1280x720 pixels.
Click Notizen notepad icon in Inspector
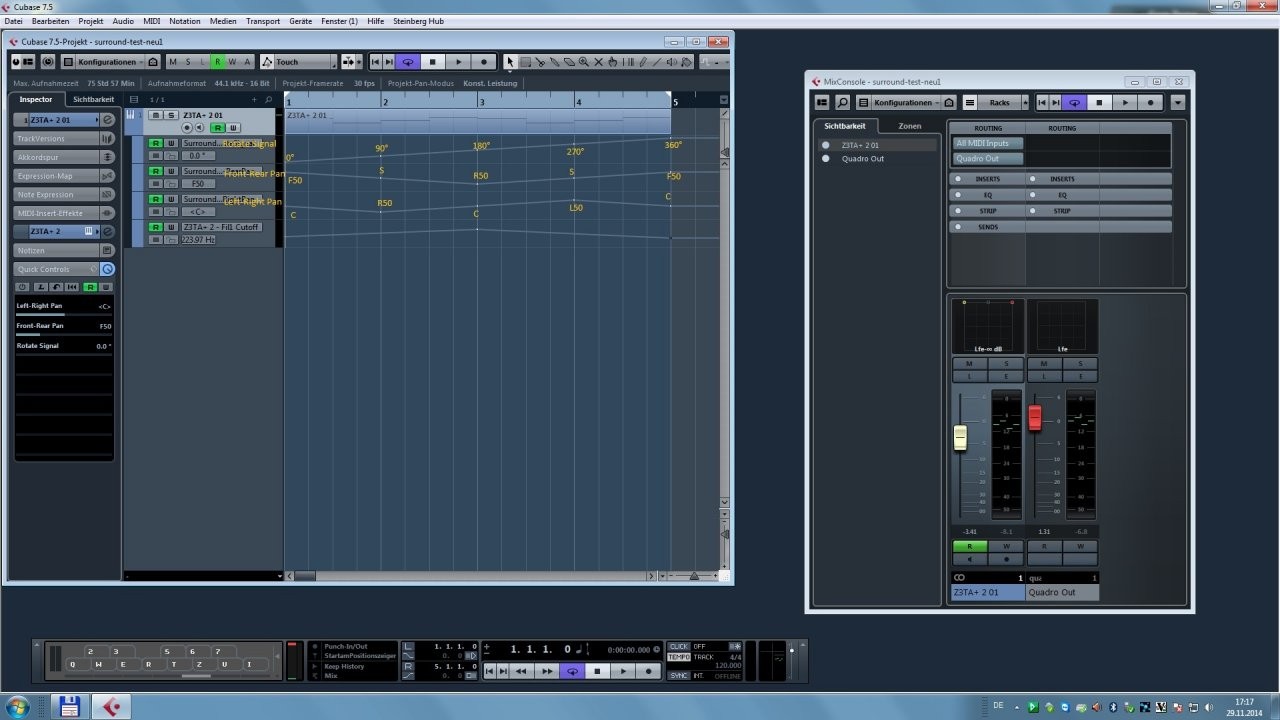tap(108, 250)
